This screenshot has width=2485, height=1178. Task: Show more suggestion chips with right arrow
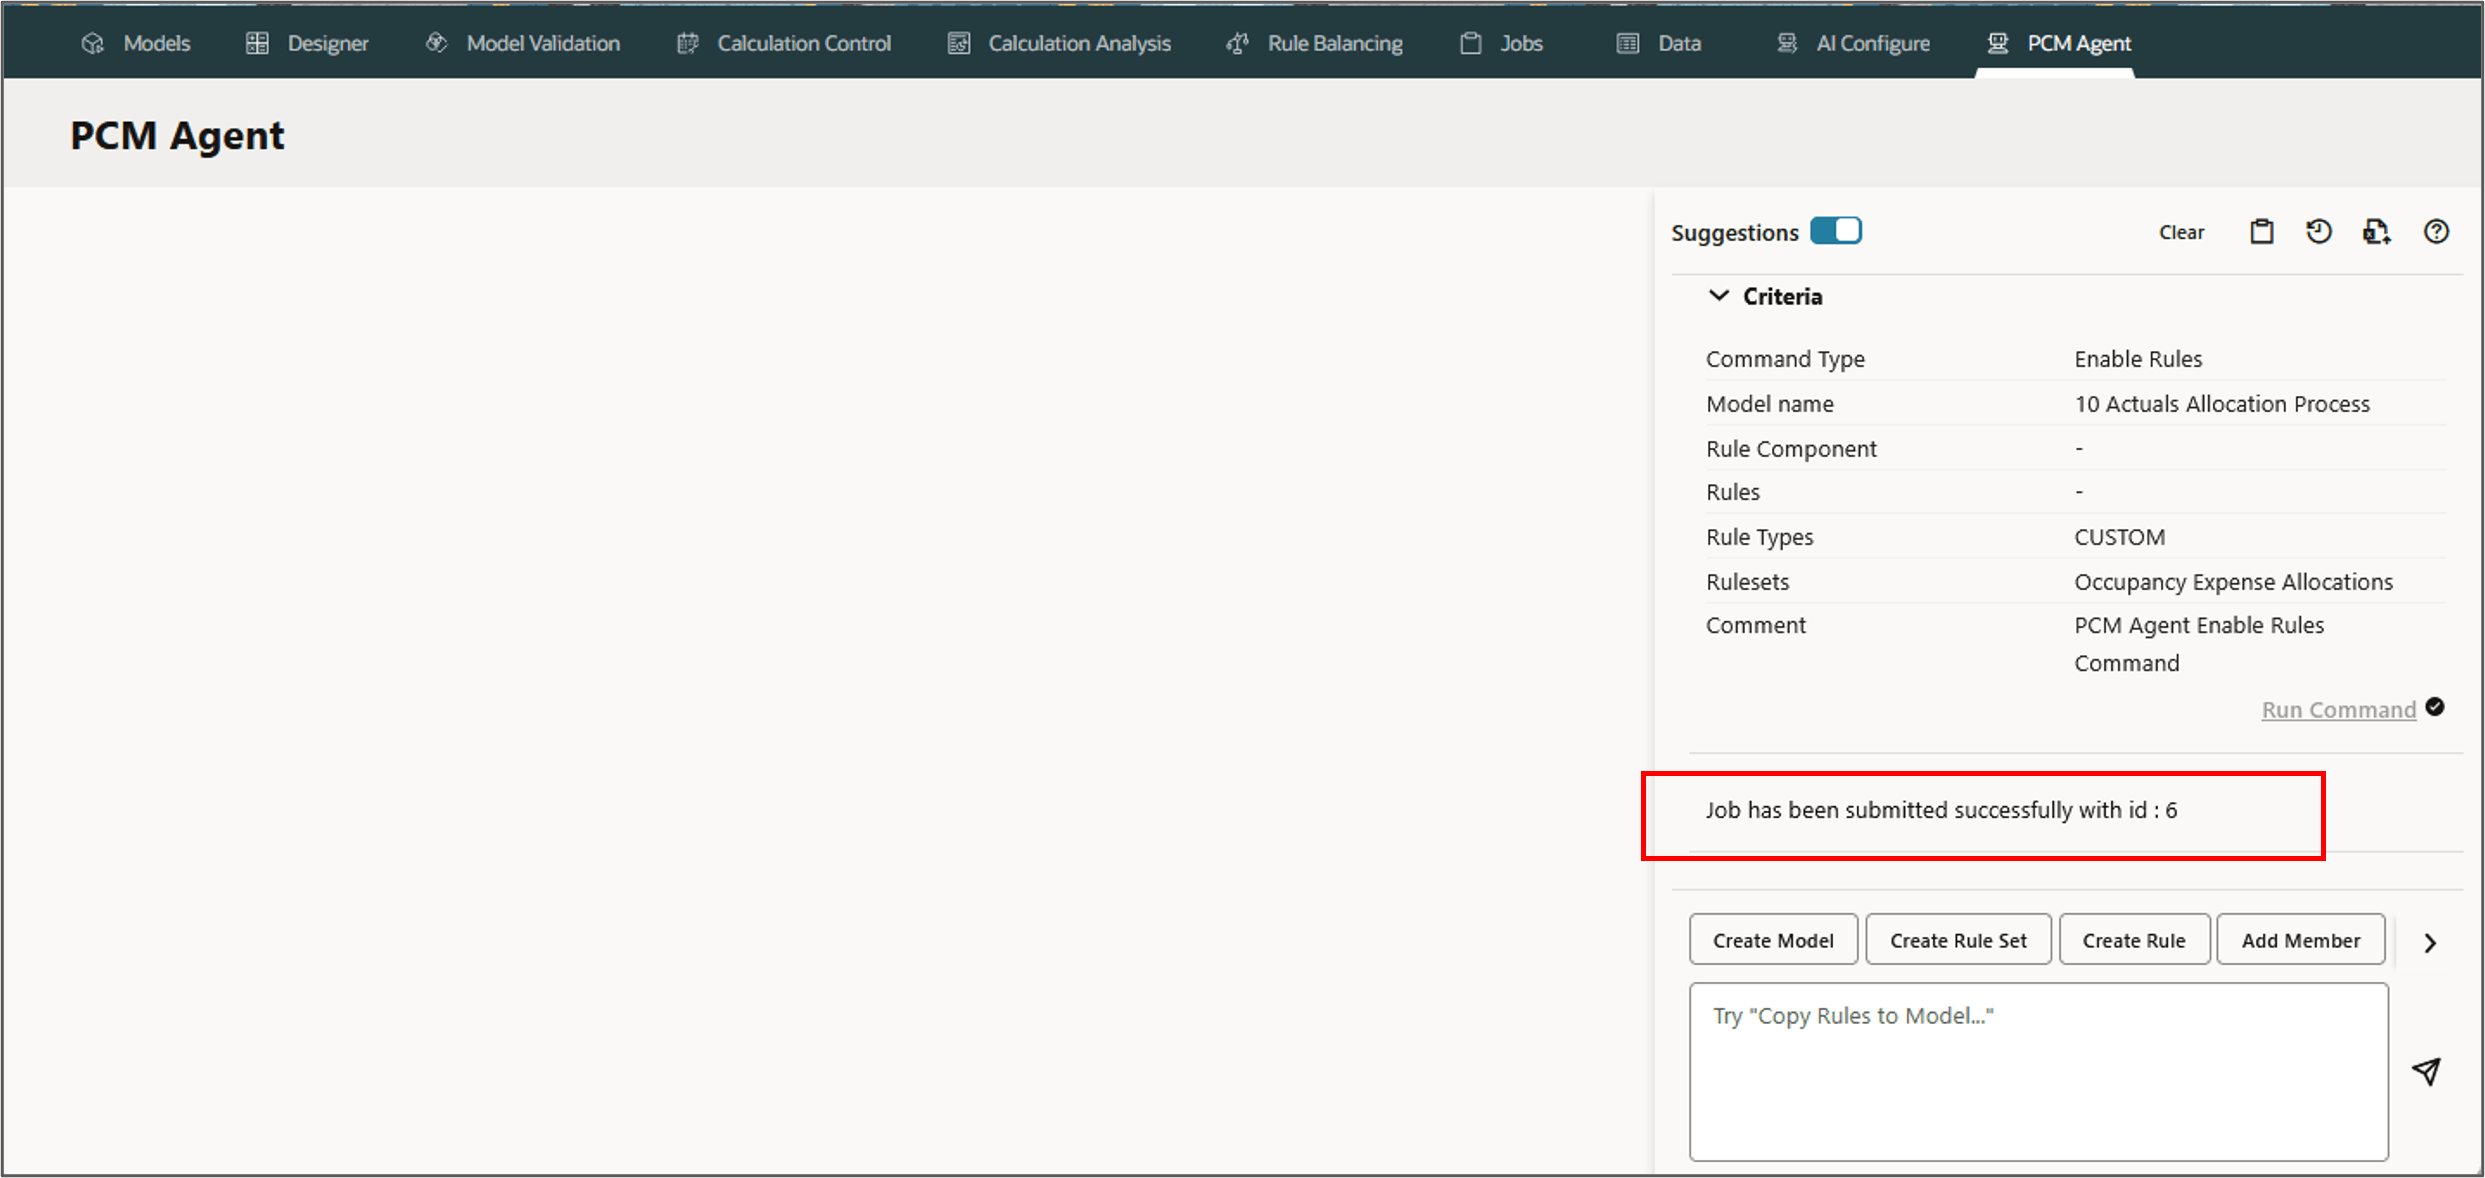tap(2430, 943)
